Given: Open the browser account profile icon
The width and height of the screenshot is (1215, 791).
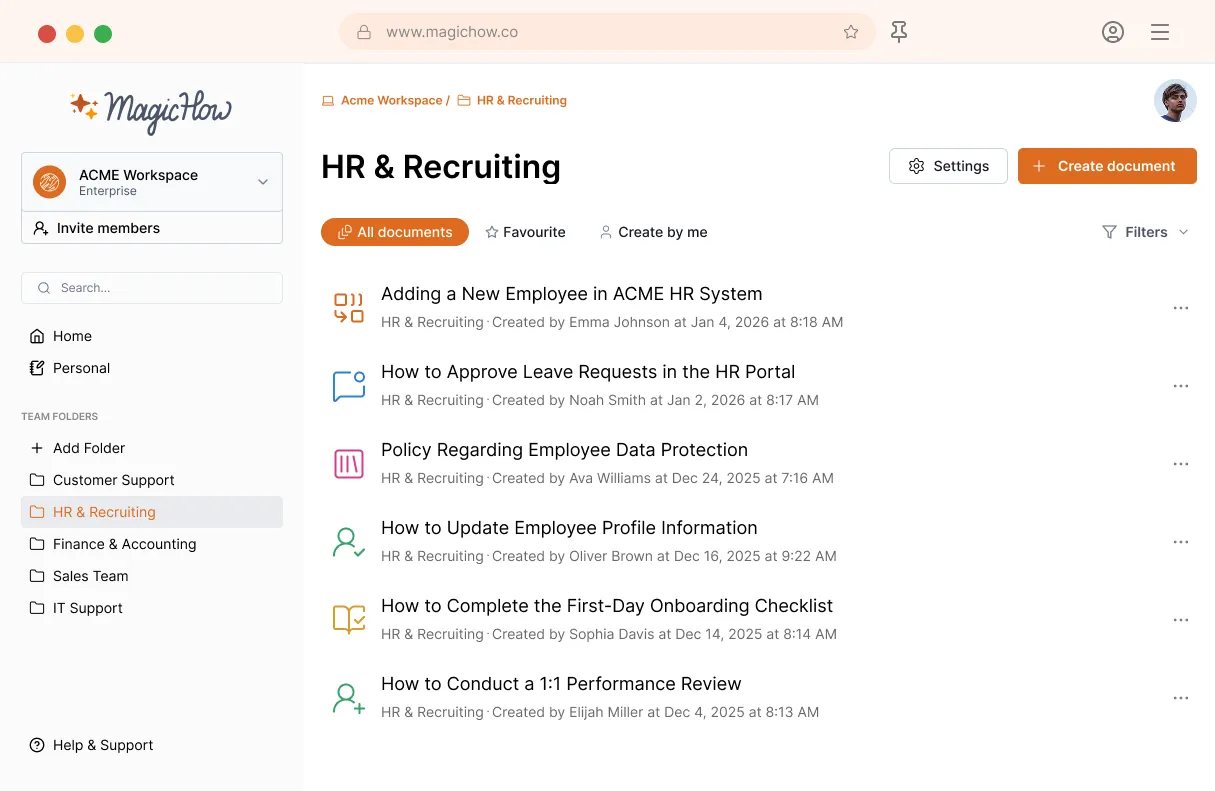Looking at the screenshot, I should point(1112,32).
